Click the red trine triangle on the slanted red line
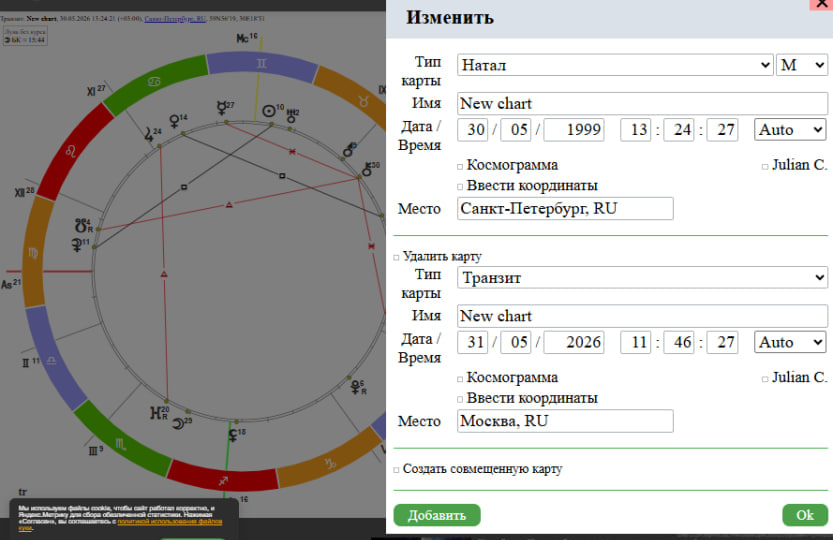This screenshot has width=833, height=540. click(229, 205)
